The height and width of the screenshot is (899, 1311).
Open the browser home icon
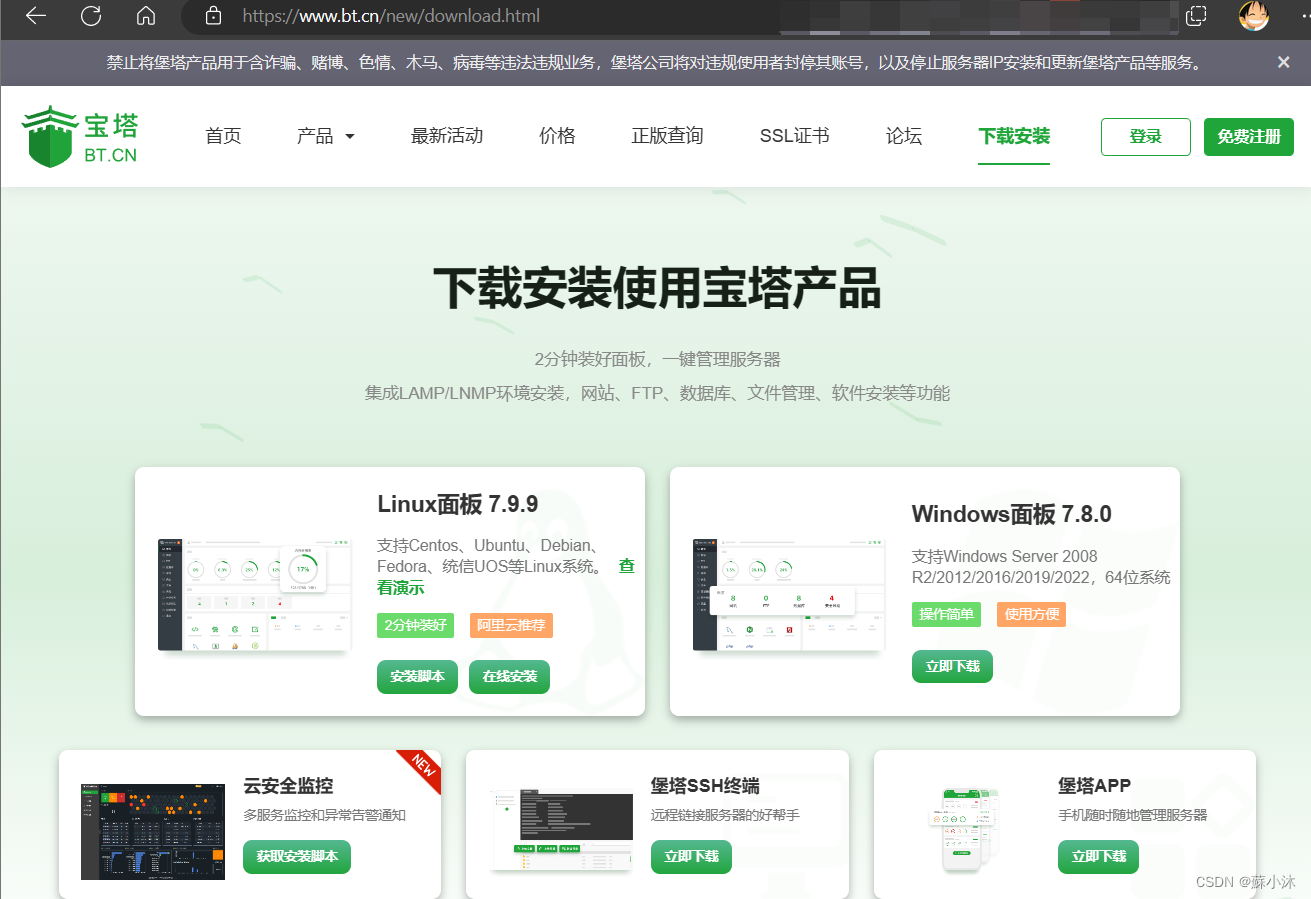(146, 16)
